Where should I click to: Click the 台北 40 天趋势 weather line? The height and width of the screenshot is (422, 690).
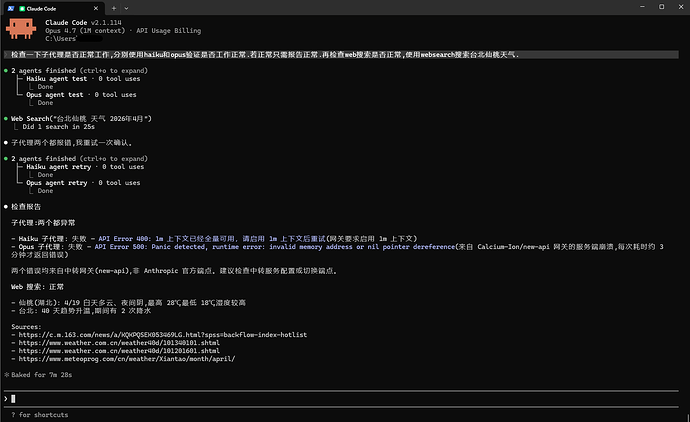tap(81, 311)
